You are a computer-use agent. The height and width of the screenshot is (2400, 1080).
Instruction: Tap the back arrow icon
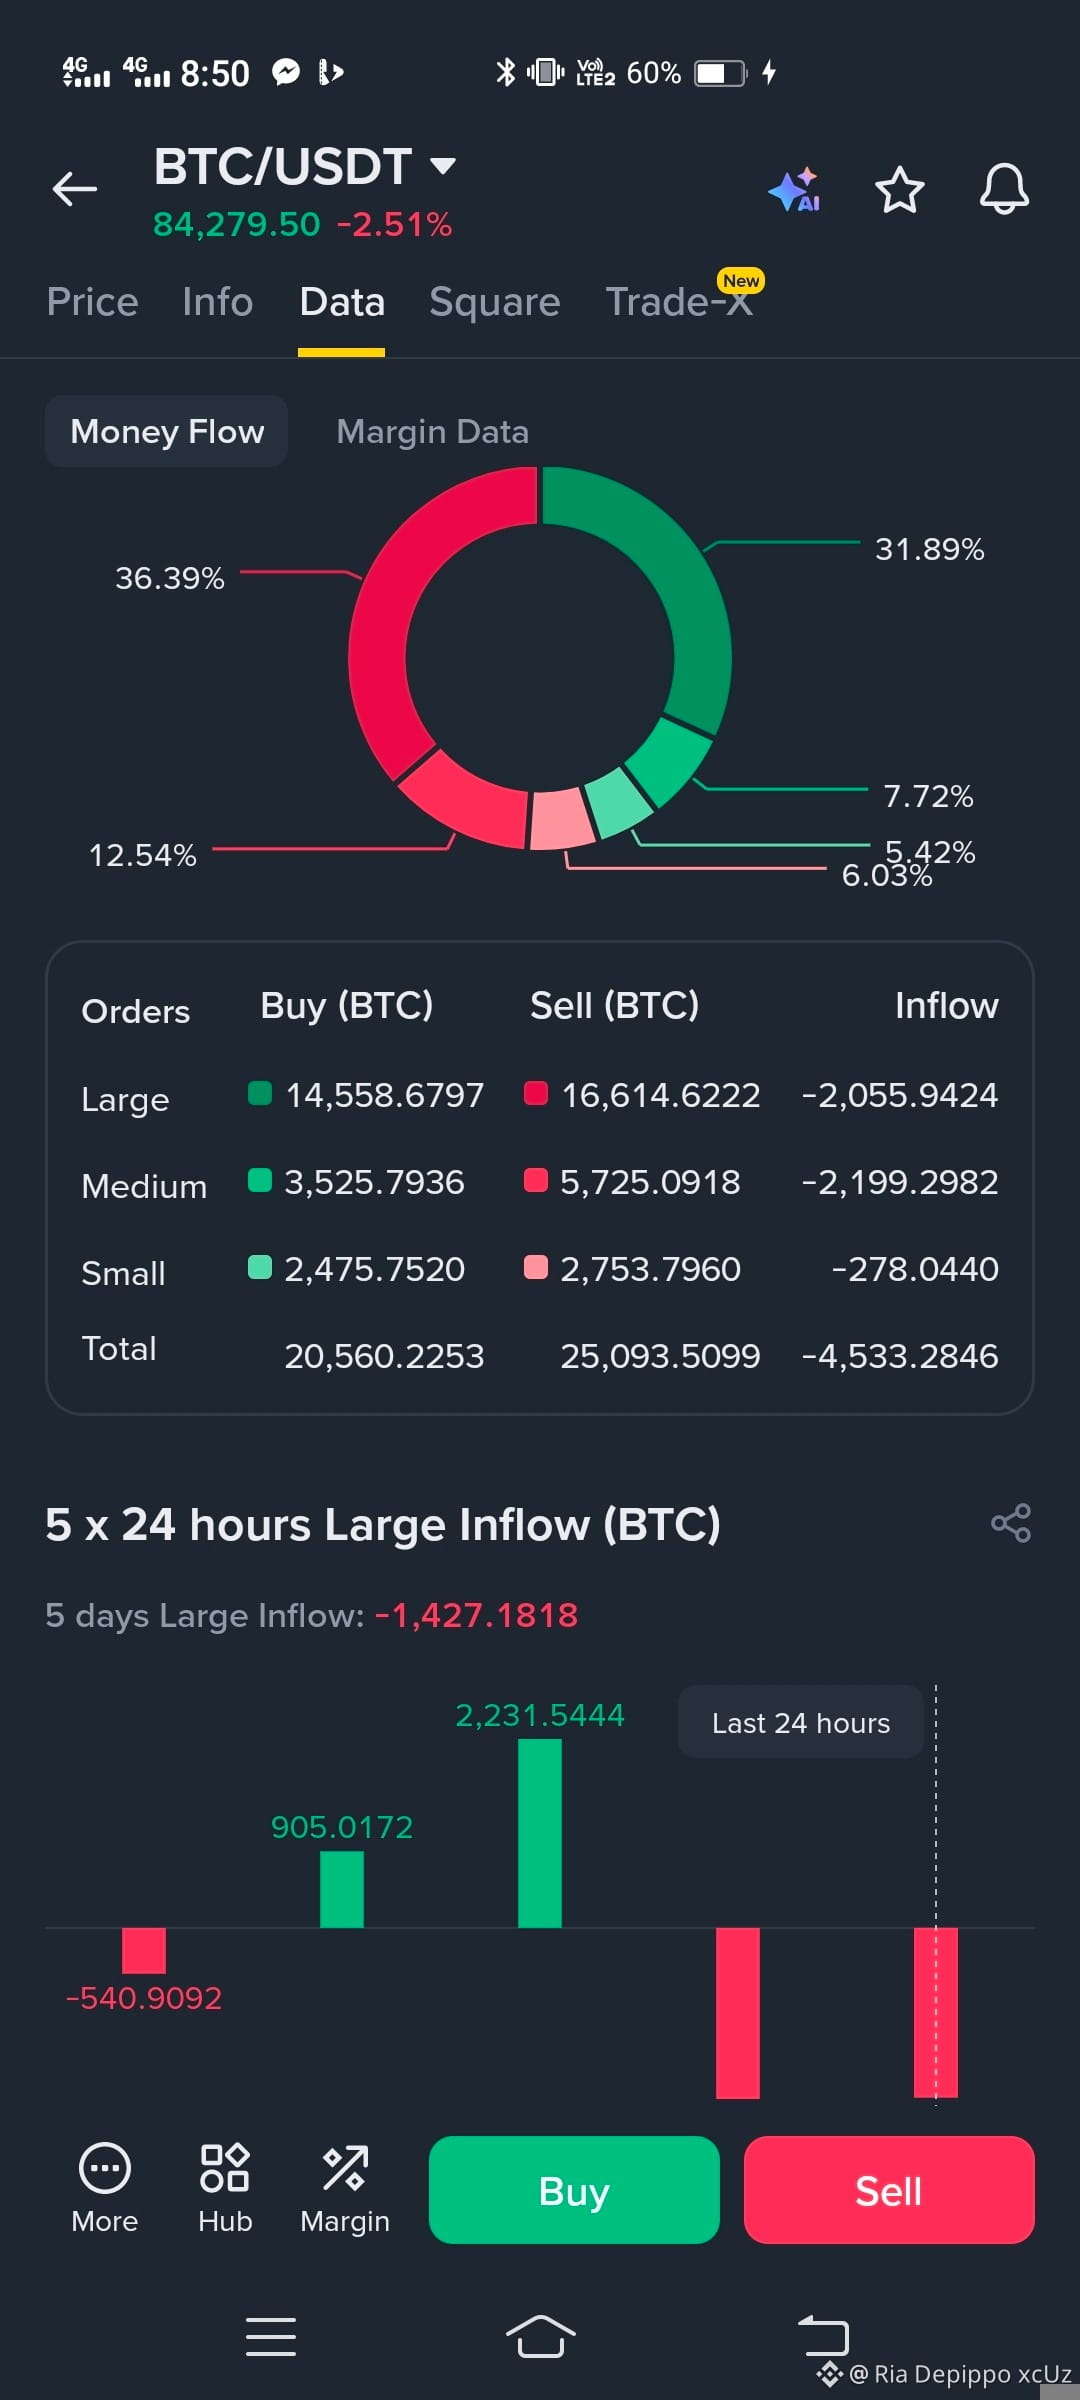[75, 188]
